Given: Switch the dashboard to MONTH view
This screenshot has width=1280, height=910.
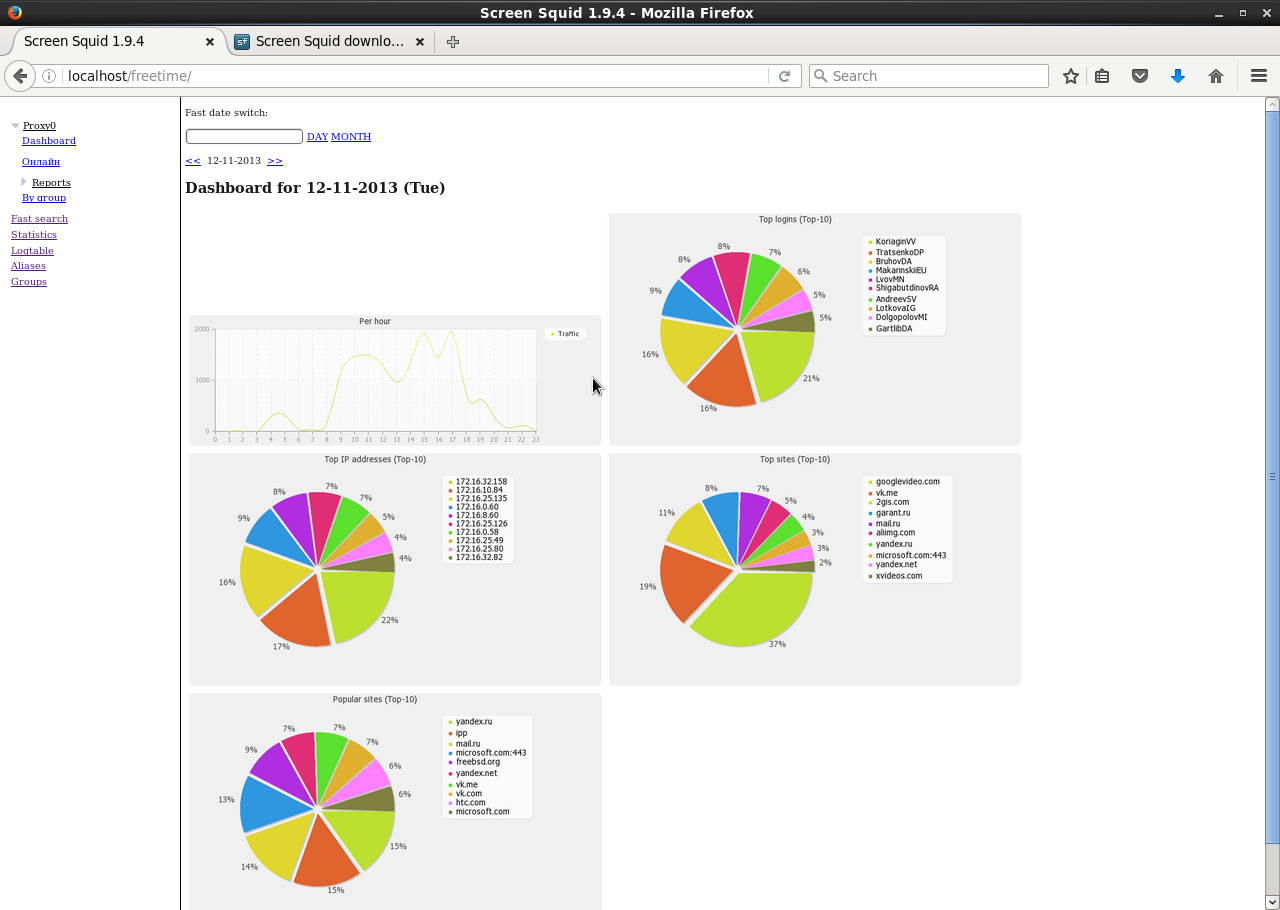Looking at the screenshot, I should 351,136.
